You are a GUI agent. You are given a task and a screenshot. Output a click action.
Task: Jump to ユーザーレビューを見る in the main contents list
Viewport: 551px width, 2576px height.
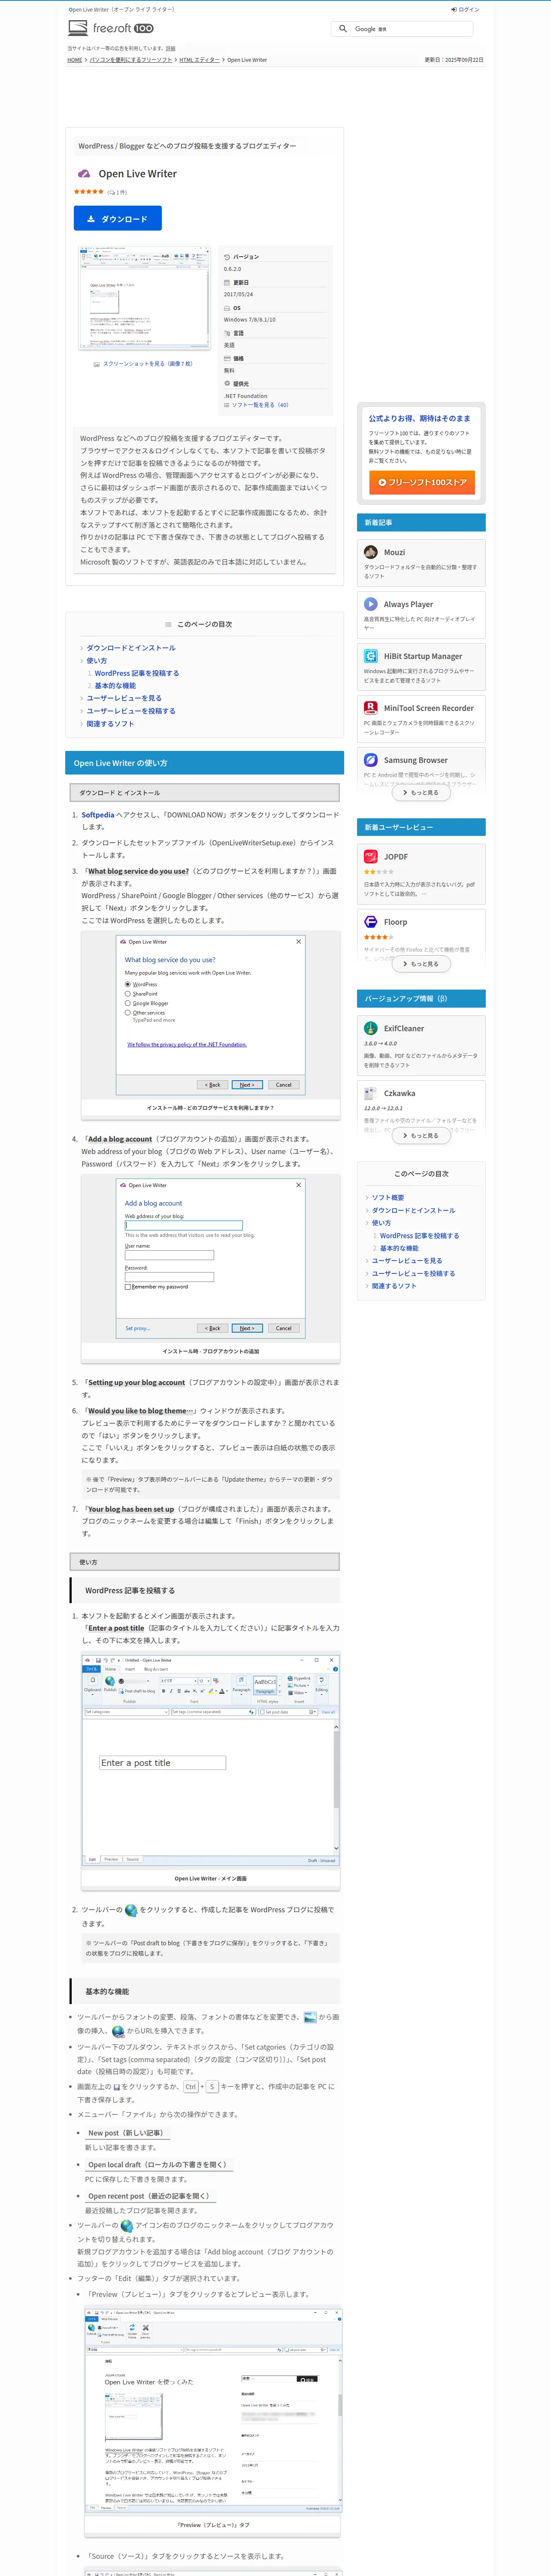[x=124, y=698]
